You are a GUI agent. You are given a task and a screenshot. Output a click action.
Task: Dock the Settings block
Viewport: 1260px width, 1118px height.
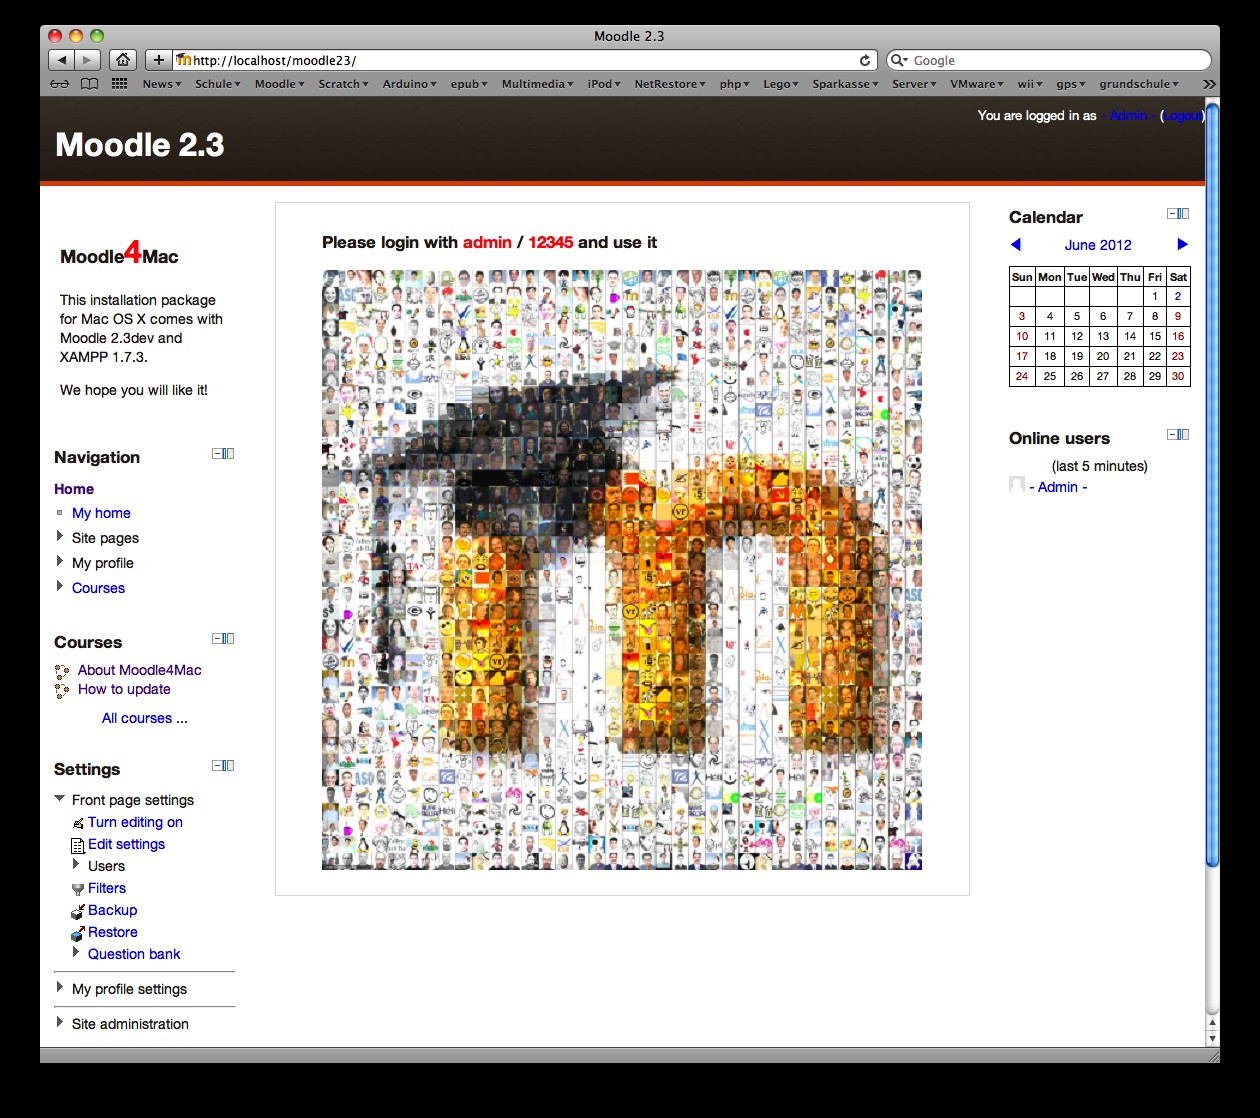(x=229, y=766)
